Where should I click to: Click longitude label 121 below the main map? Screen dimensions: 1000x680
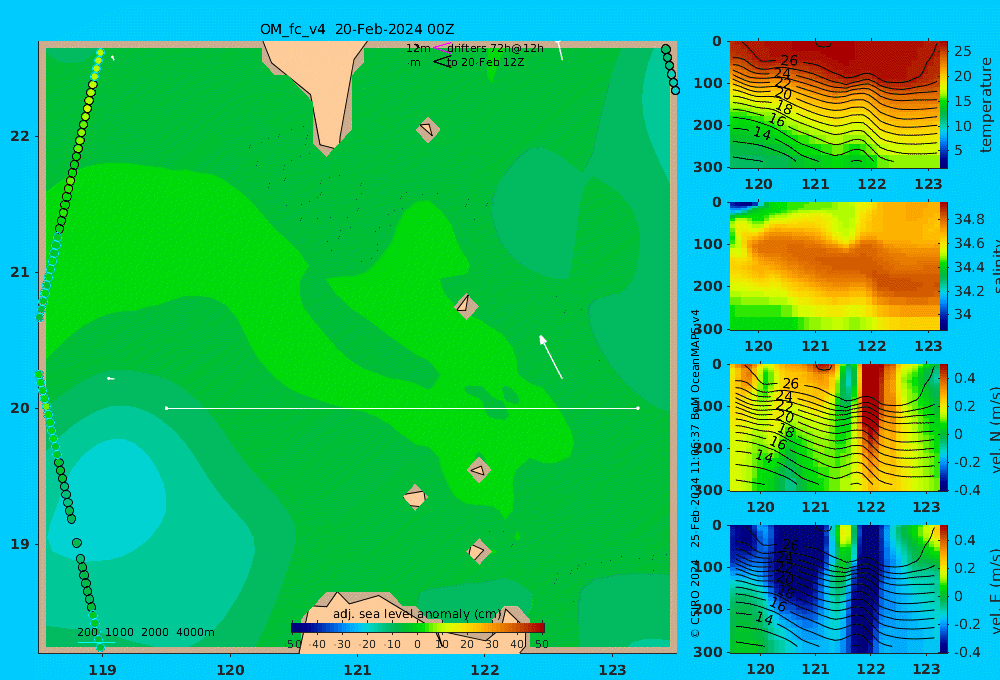tap(358, 670)
